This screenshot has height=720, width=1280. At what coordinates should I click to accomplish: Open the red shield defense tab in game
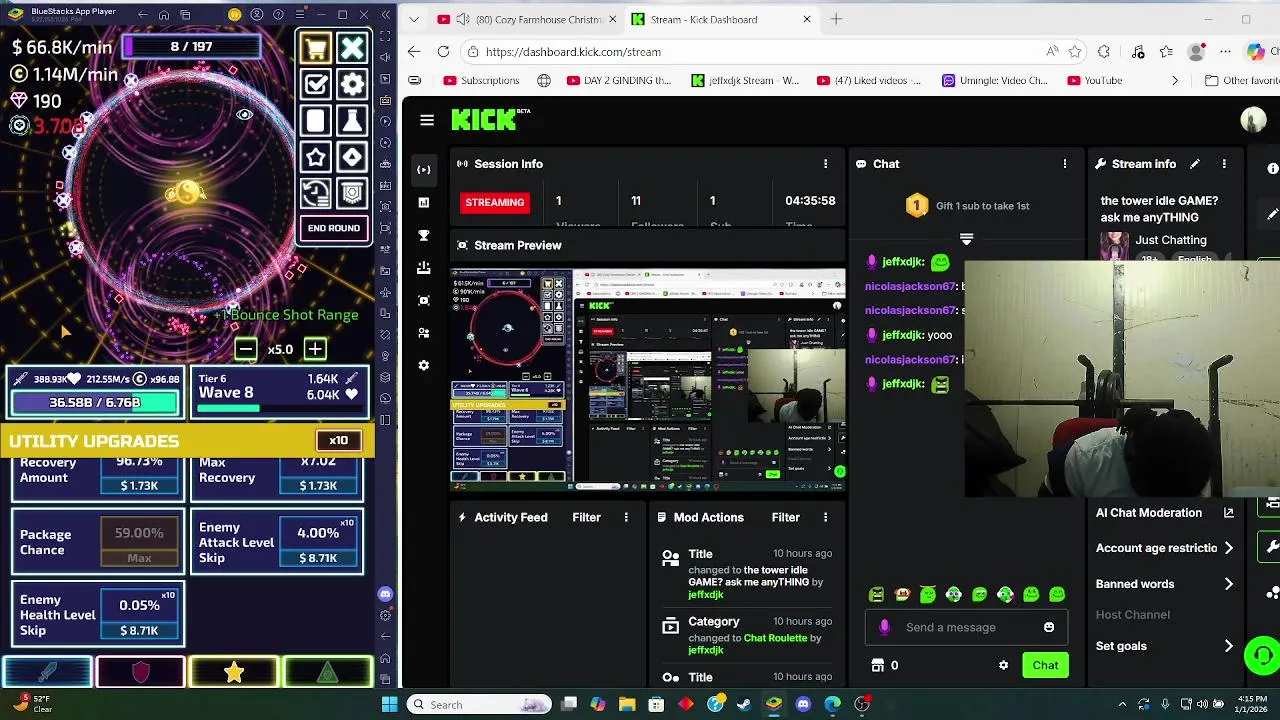click(x=140, y=673)
